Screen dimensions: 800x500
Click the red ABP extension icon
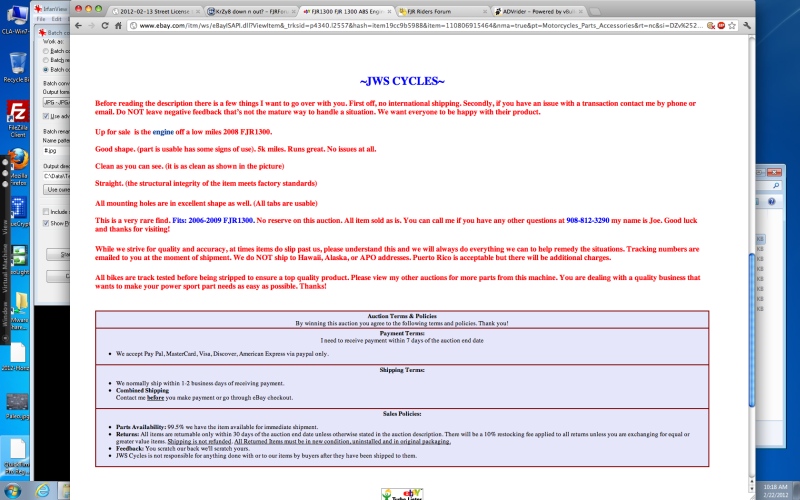pyautogui.click(x=721, y=26)
